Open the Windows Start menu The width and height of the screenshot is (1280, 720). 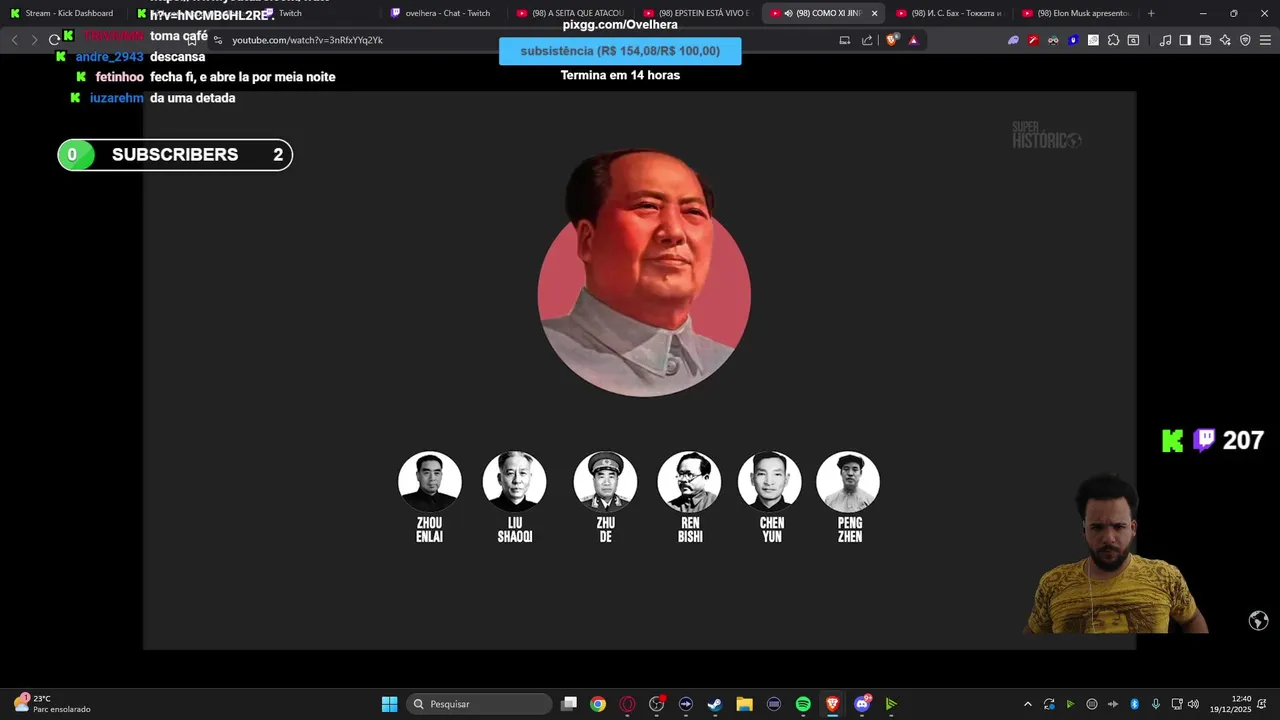[x=389, y=704]
